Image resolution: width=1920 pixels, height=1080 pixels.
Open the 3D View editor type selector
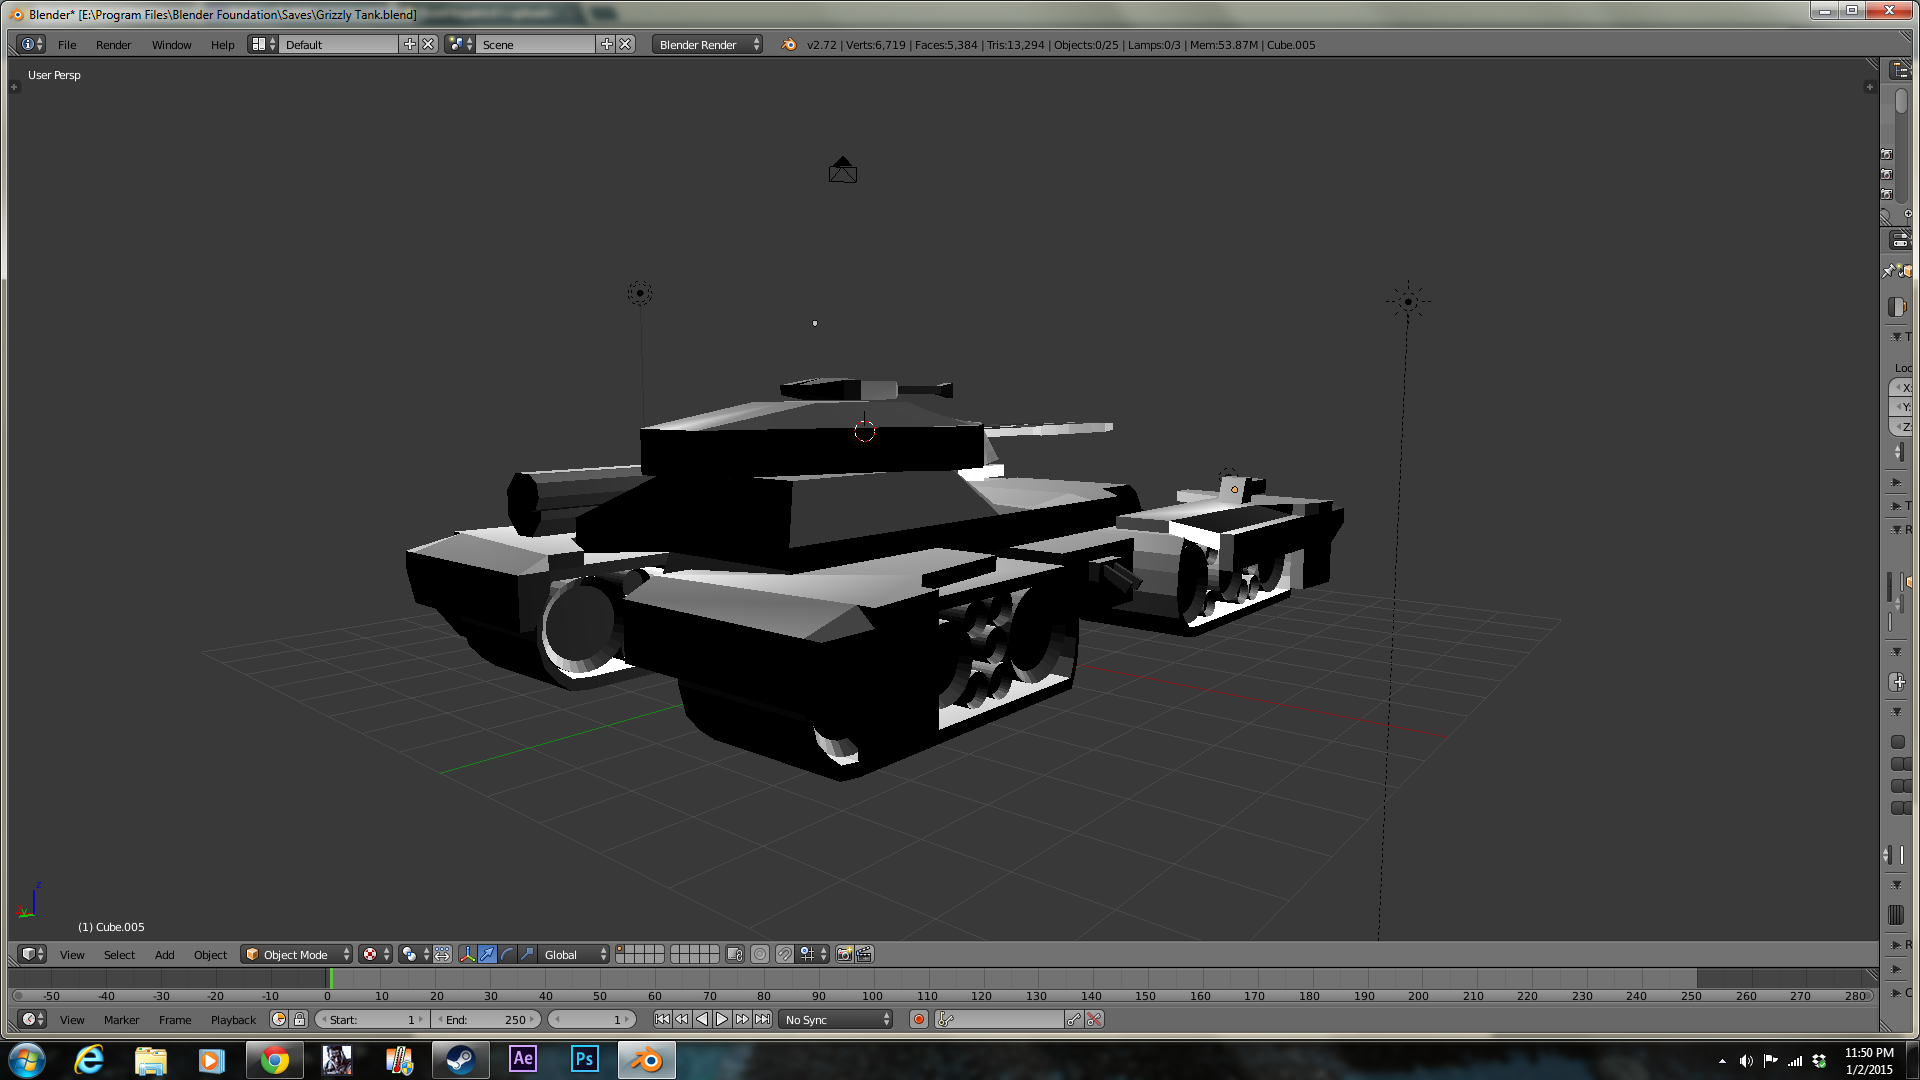[x=33, y=955]
